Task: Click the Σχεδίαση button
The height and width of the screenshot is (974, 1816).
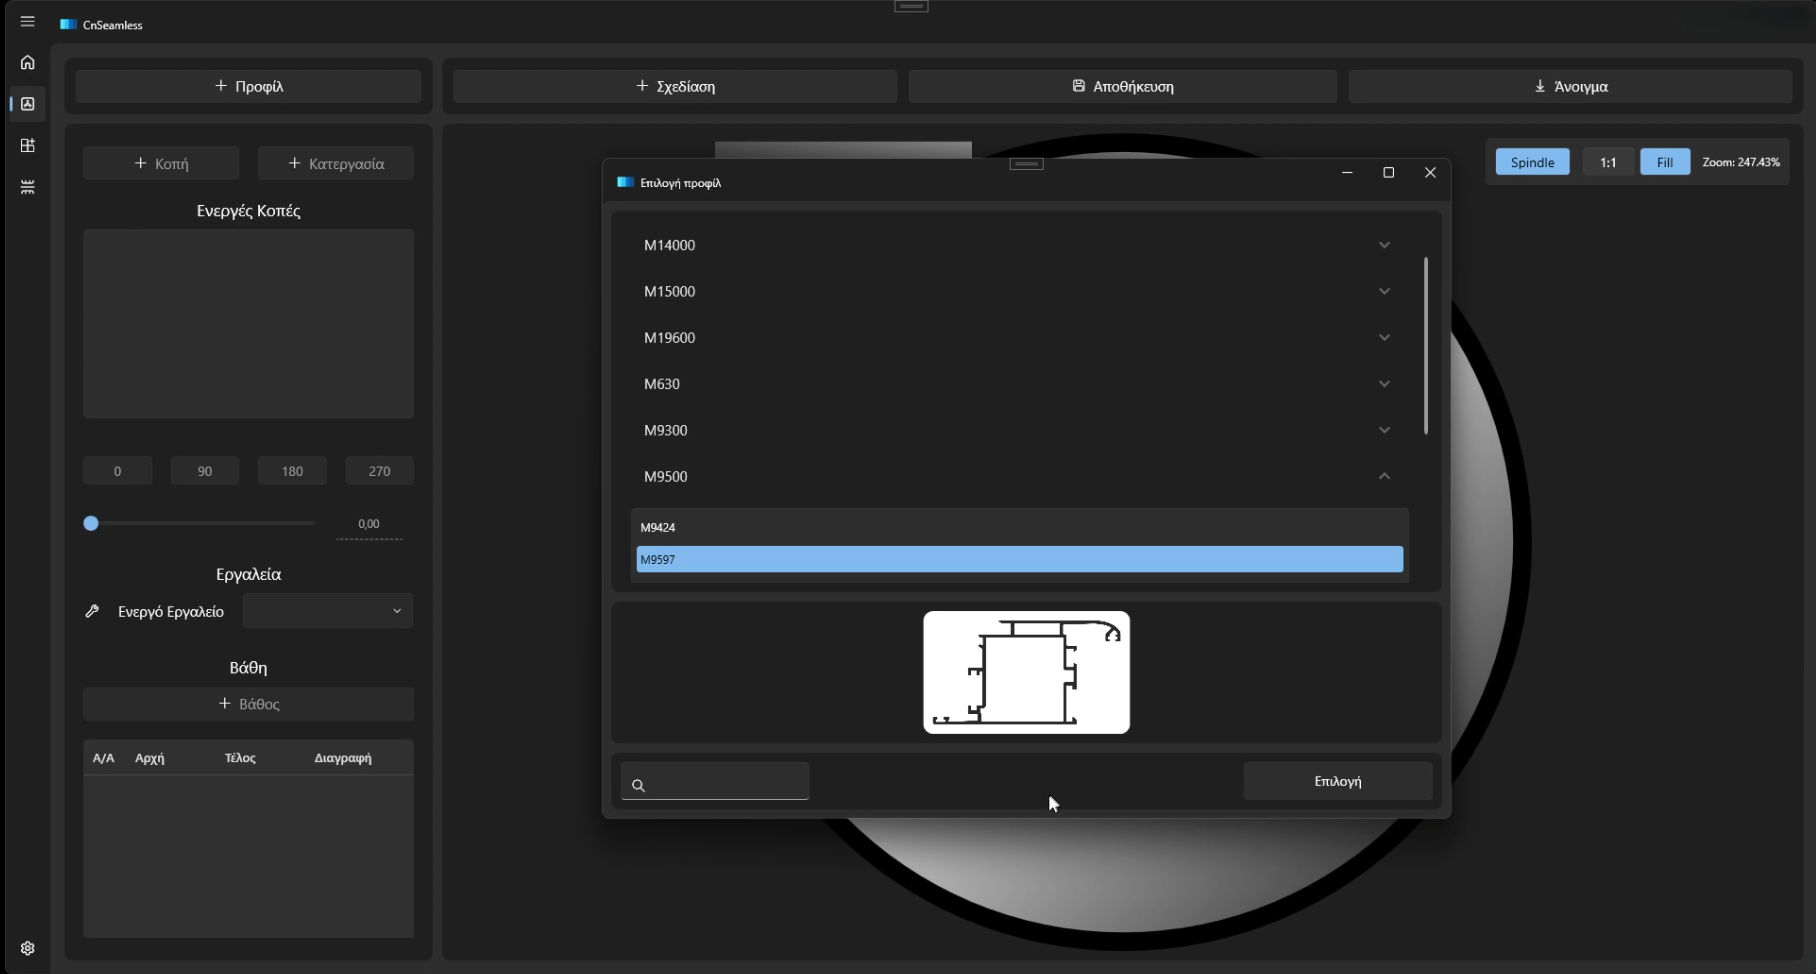Action: [675, 86]
